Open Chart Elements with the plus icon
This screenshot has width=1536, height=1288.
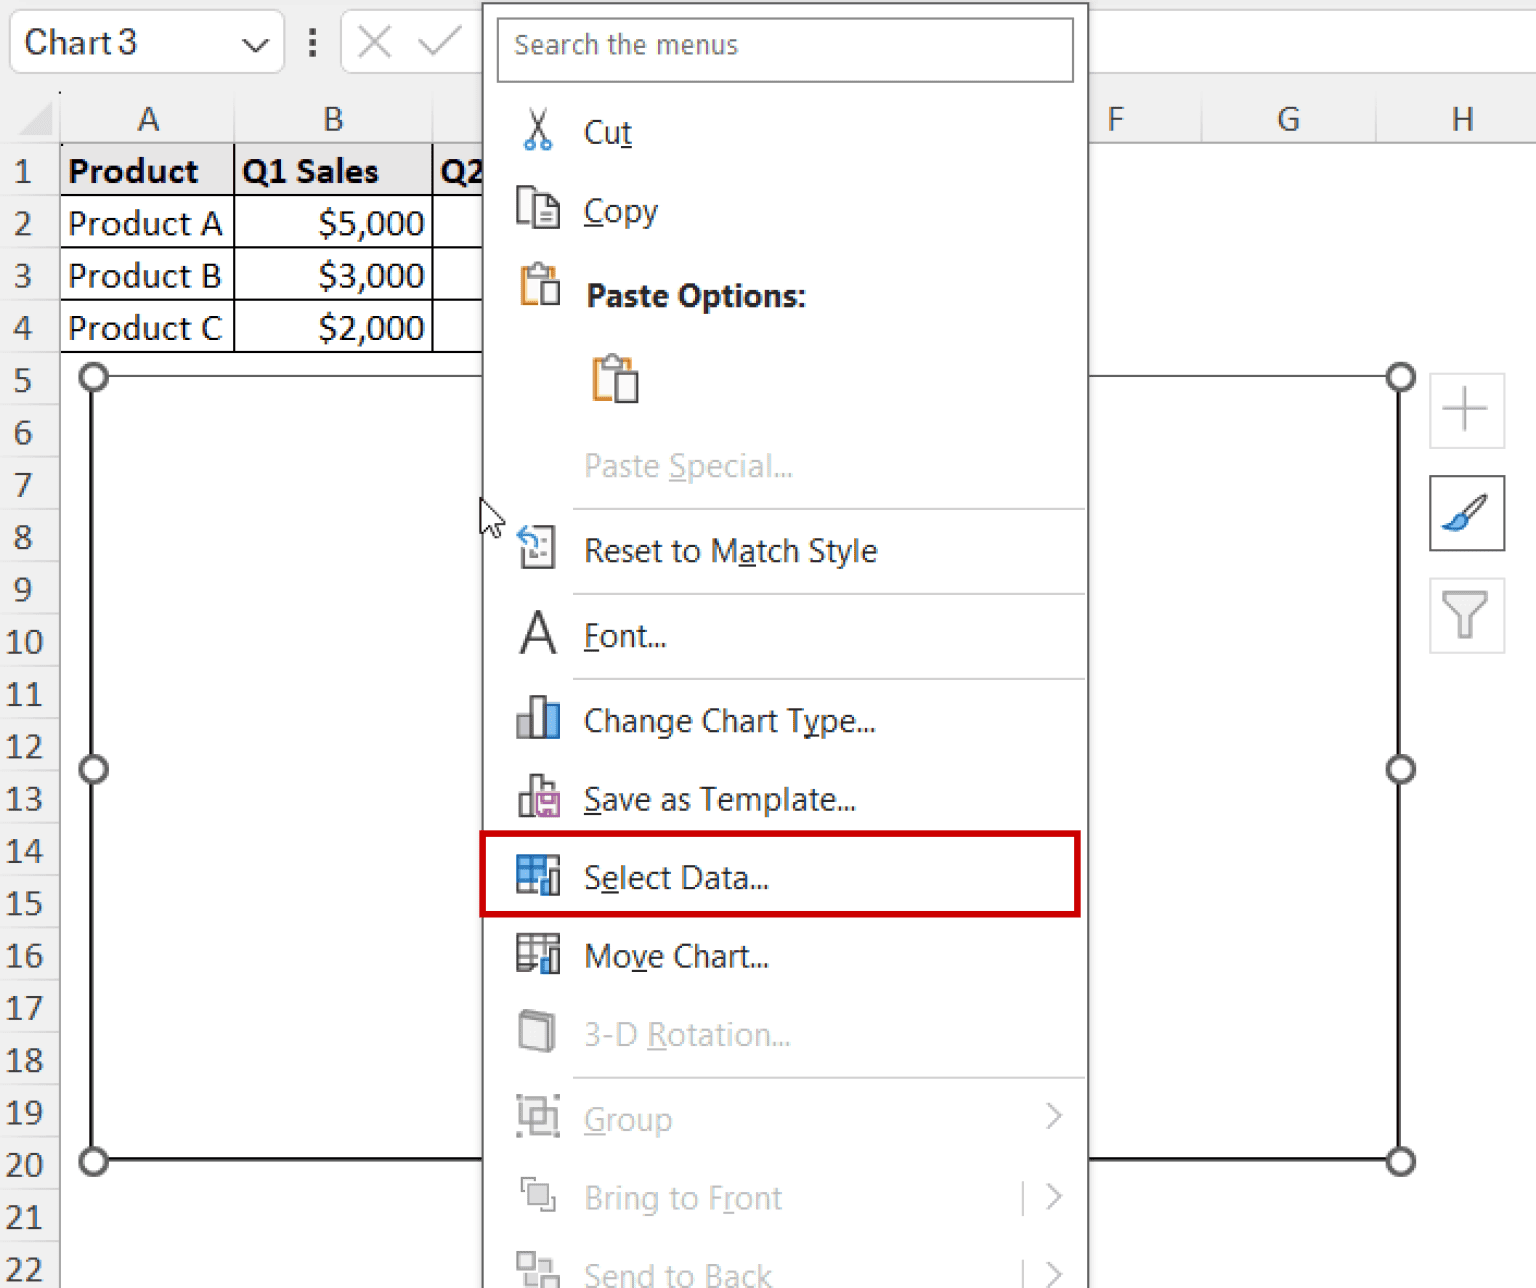tap(1465, 410)
